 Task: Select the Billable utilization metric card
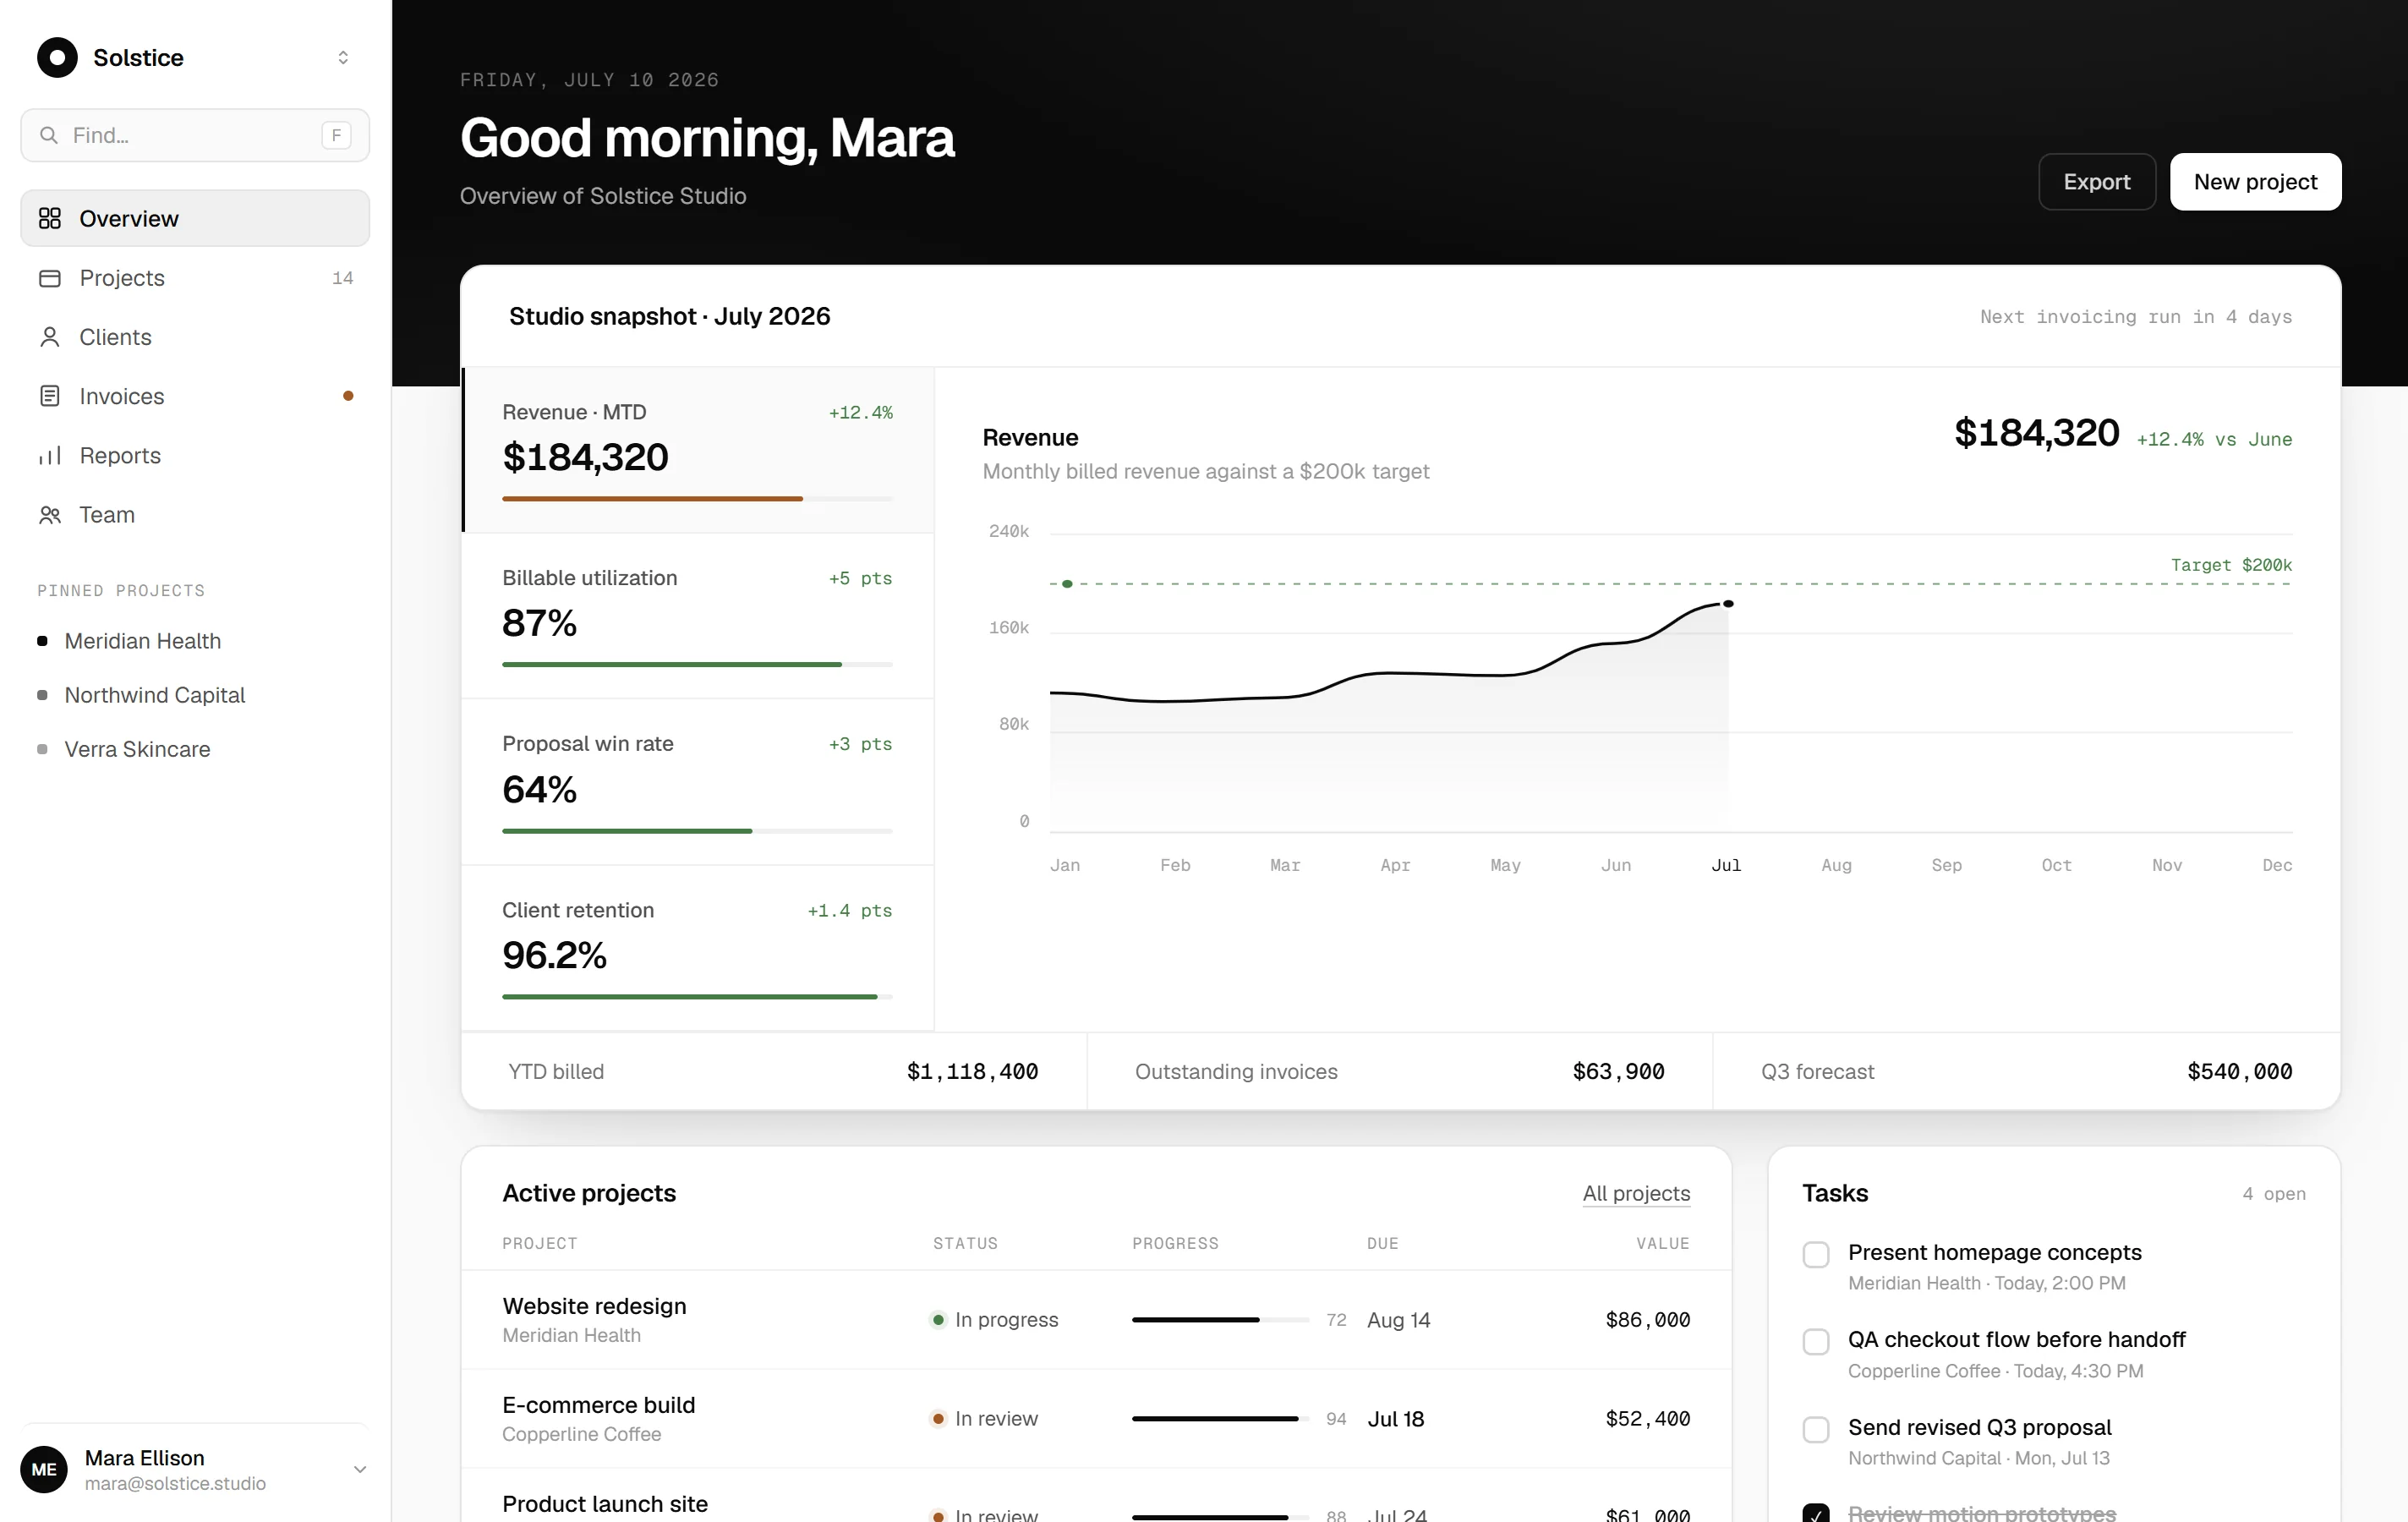click(698, 616)
